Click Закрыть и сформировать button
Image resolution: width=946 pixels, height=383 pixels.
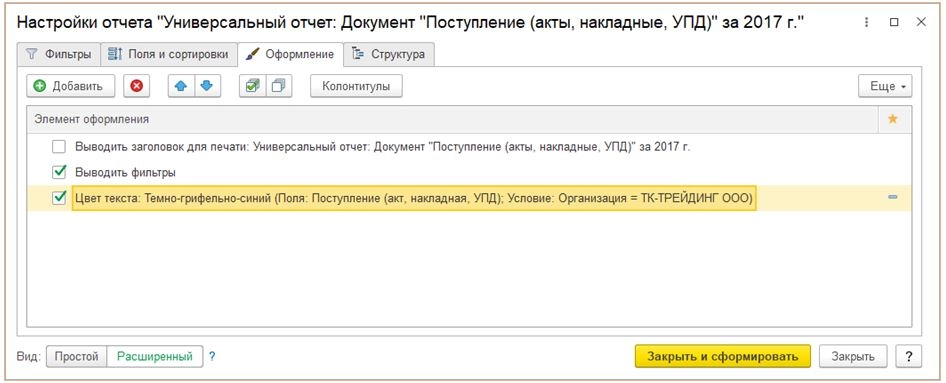pos(723,356)
